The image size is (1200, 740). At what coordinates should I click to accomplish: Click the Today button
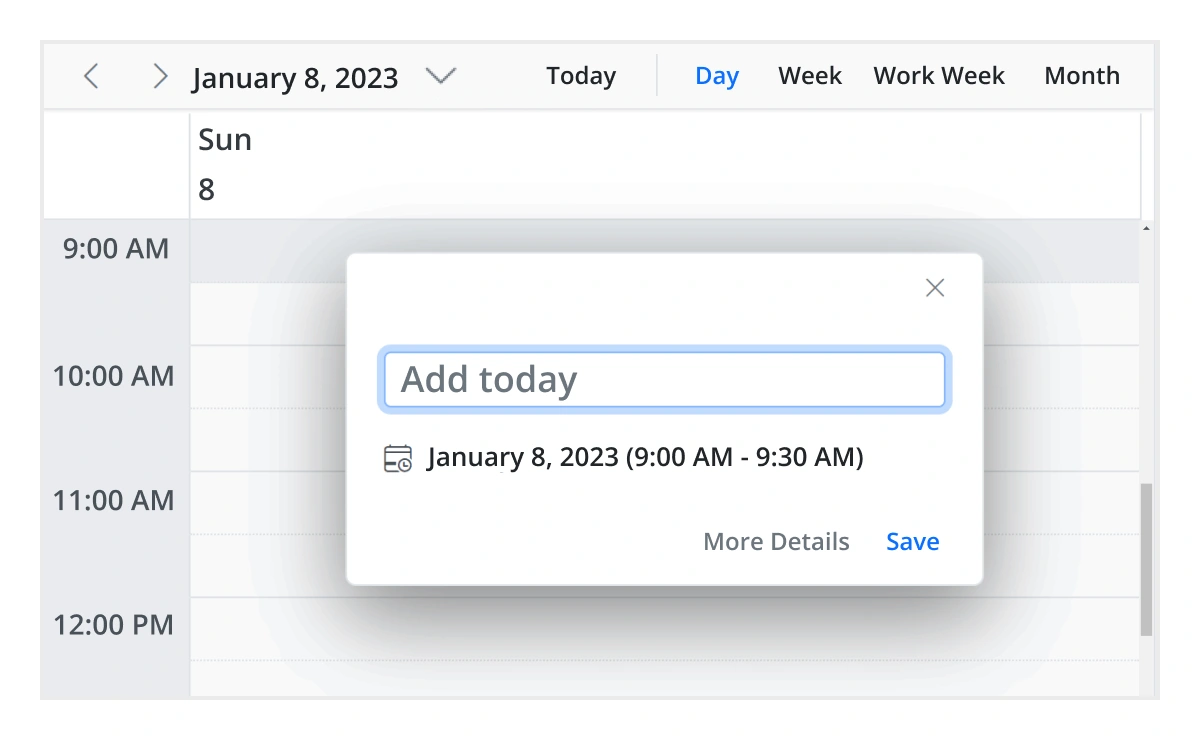[x=581, y=75]
